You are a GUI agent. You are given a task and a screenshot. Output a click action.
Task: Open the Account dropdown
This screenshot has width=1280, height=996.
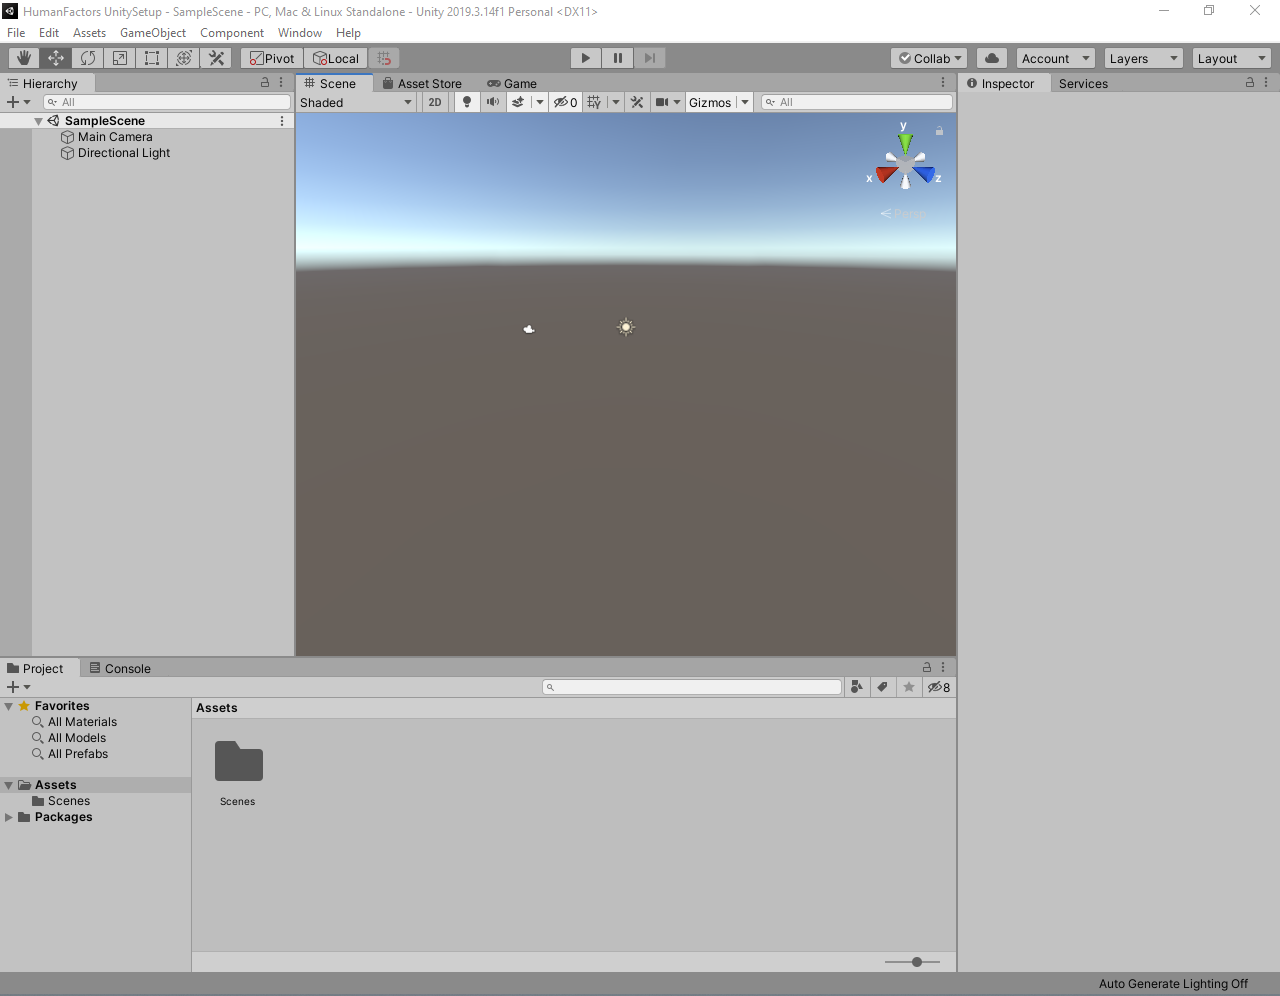pos(1056,58)
